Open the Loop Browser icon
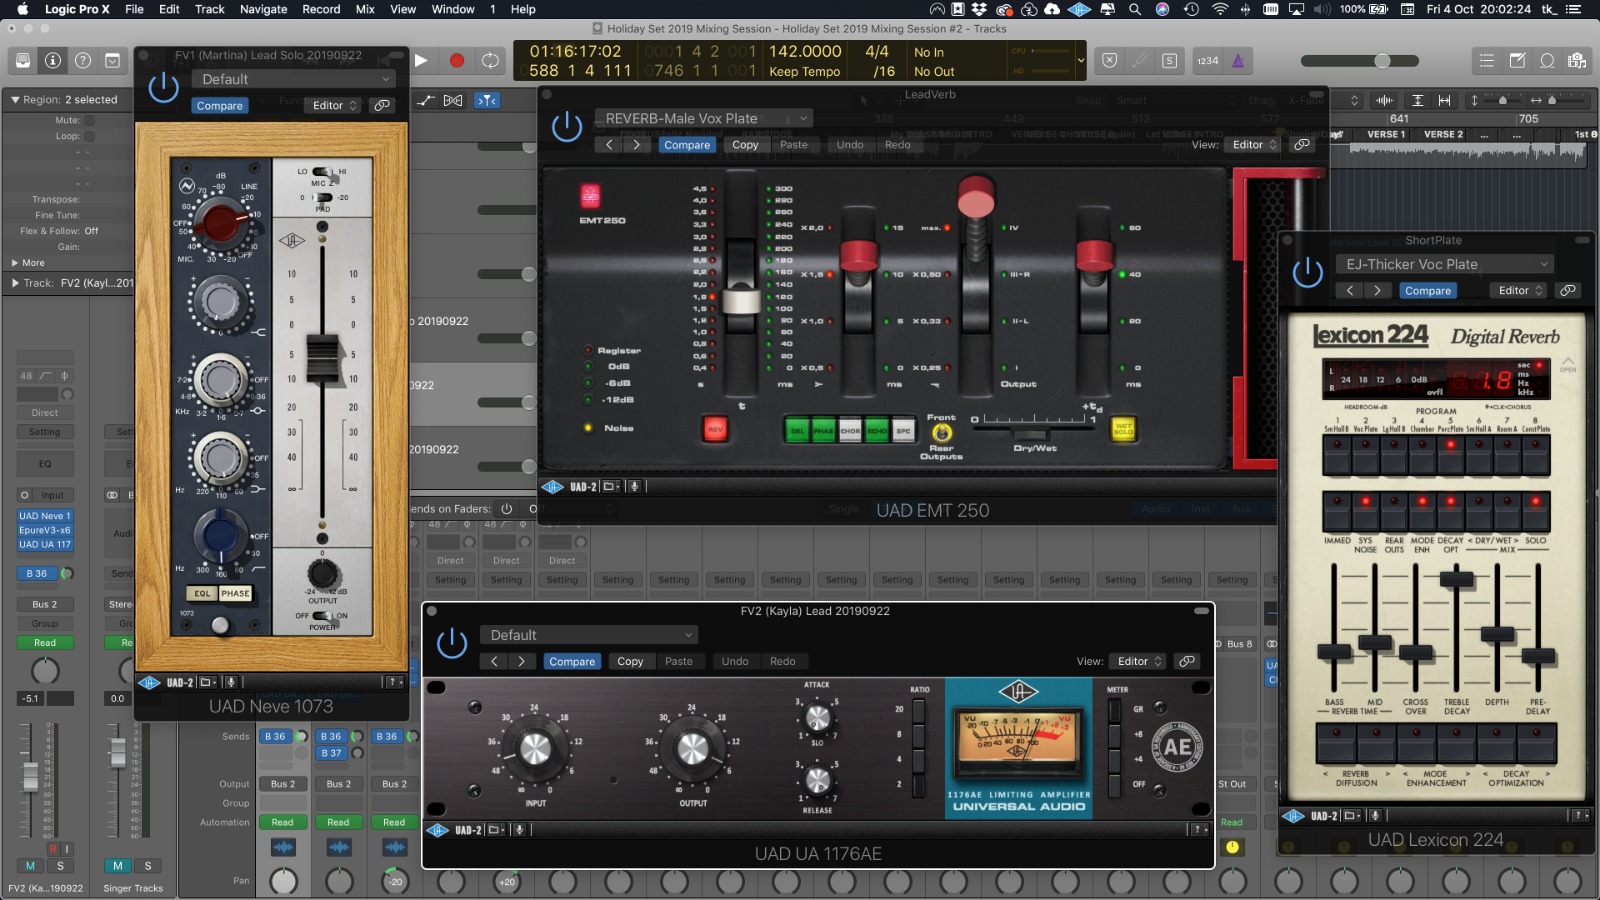The height and width of the screenshot is (900, 1600). [1547, 61]
